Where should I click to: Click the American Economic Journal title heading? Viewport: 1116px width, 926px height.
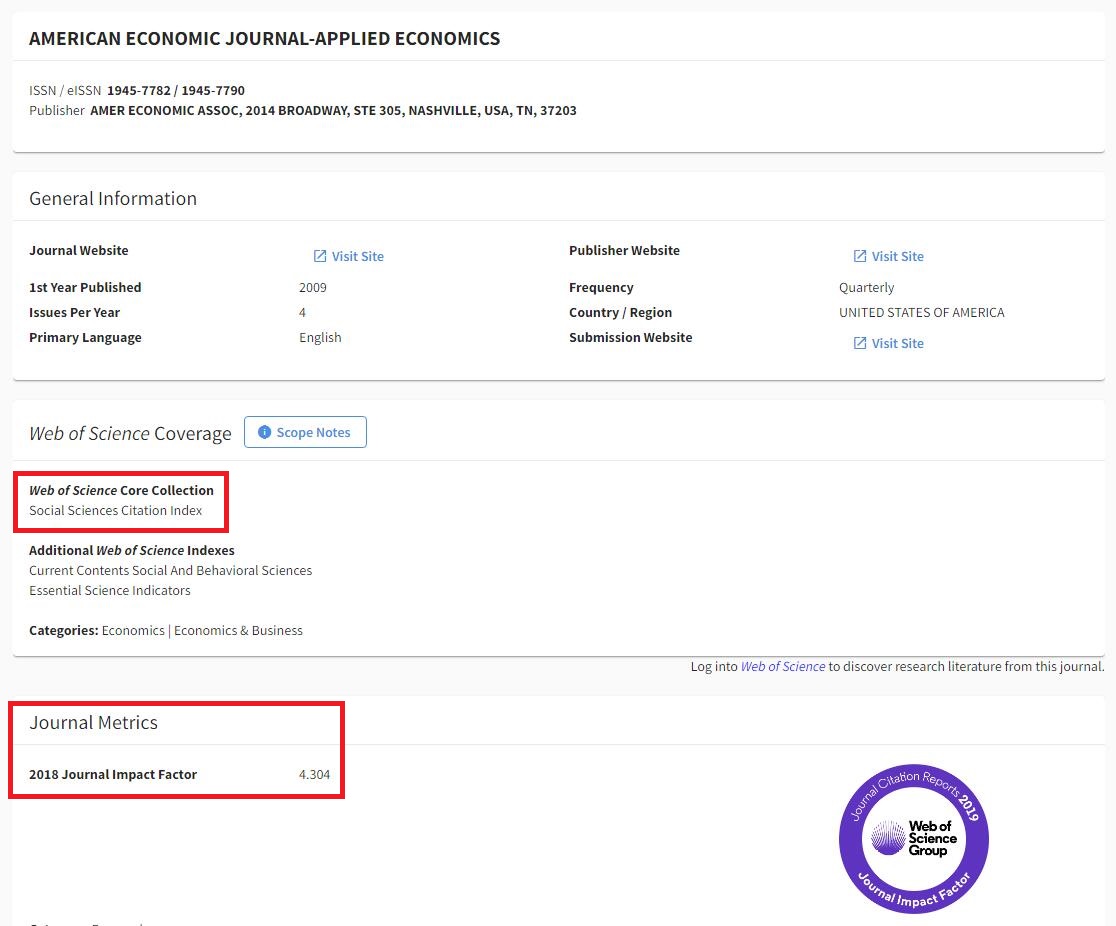(x=264, y=39)
